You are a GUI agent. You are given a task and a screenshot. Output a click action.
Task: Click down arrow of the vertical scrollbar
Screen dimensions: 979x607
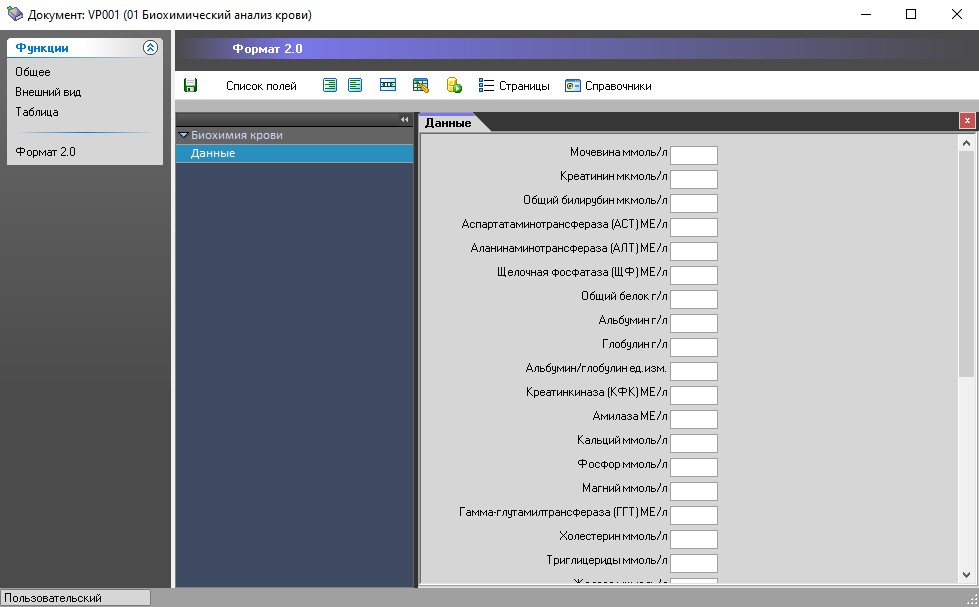(x=966, y=574)
